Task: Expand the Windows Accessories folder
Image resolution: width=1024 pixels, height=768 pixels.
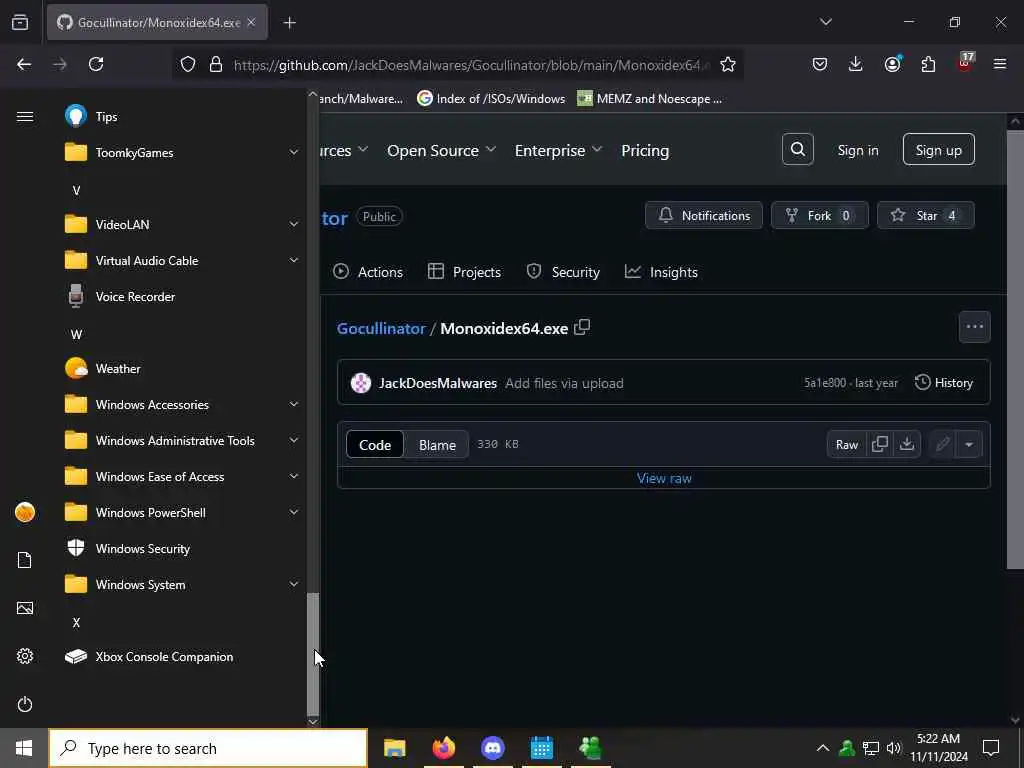Action: pos(183,404)
